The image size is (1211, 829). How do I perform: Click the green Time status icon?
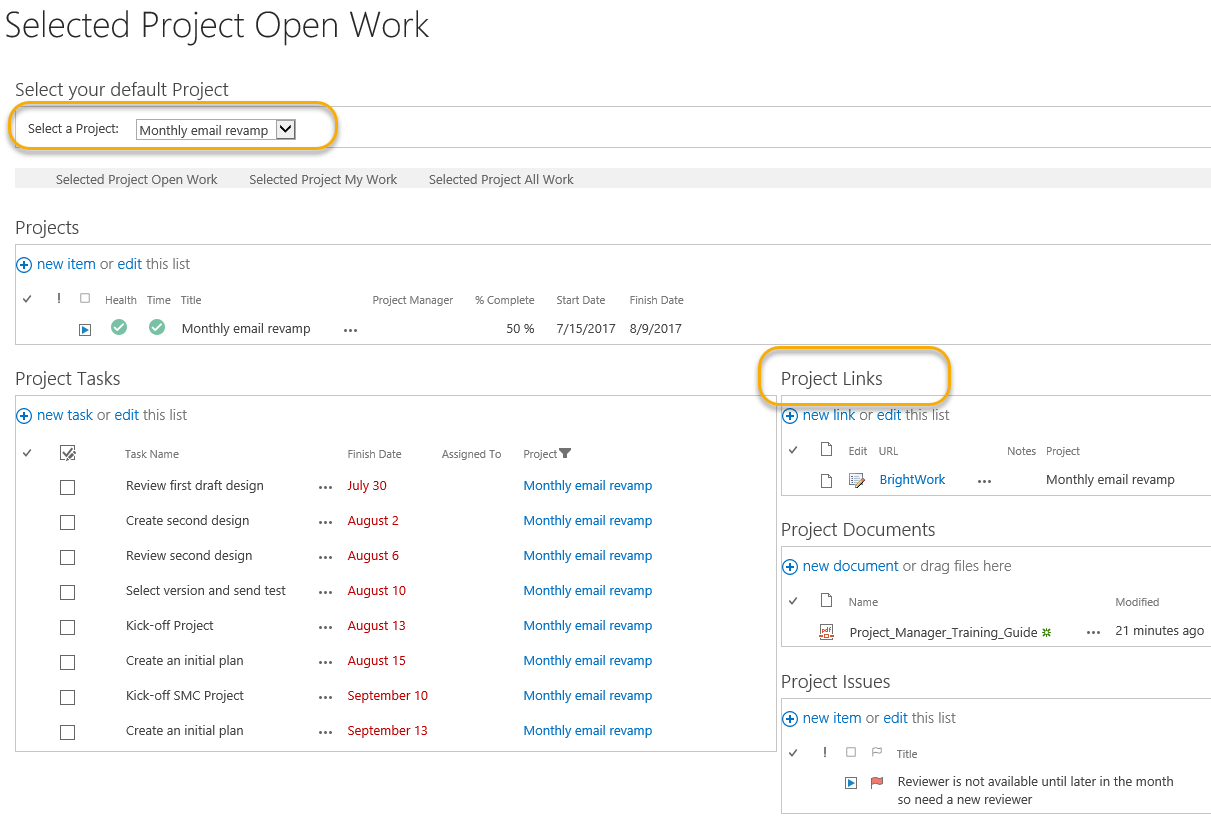[157, 327]
